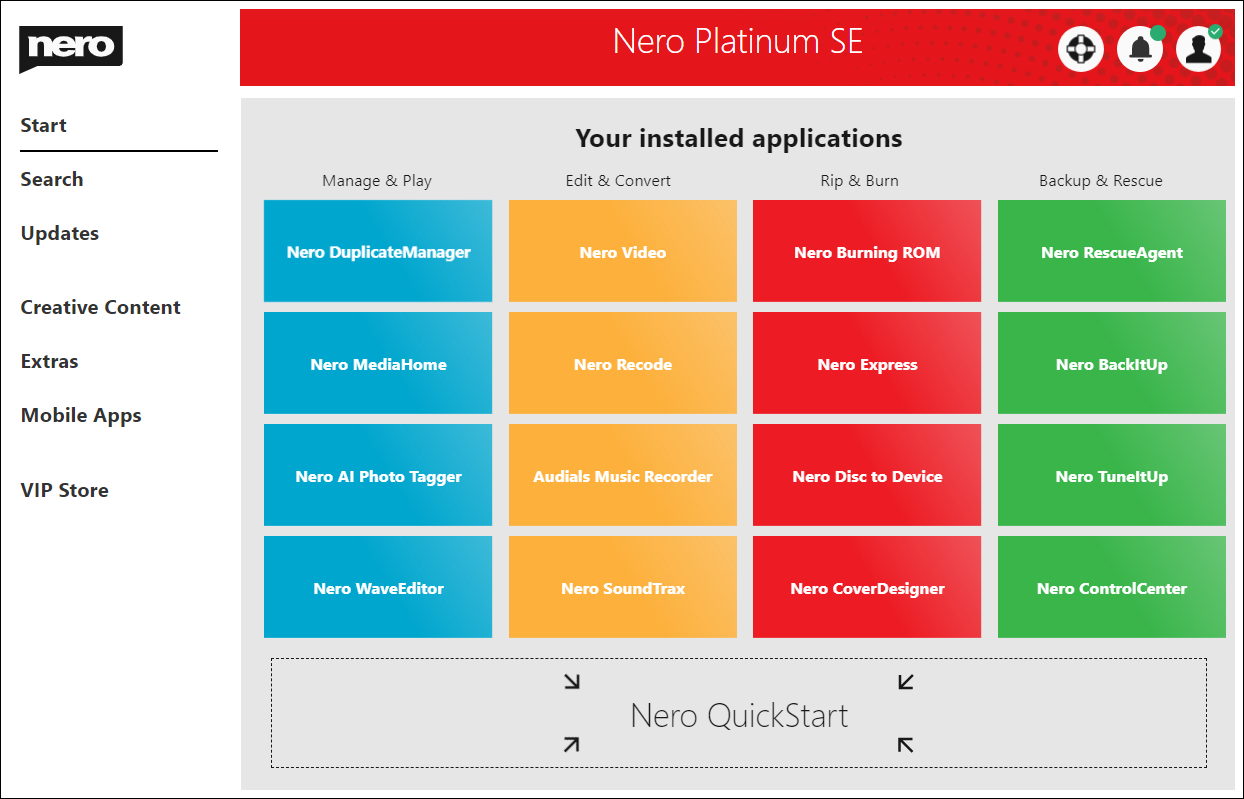Click the top-right arrow in QuickStart
This screenshot has width=1244, height=799.
tap(905, 682)
